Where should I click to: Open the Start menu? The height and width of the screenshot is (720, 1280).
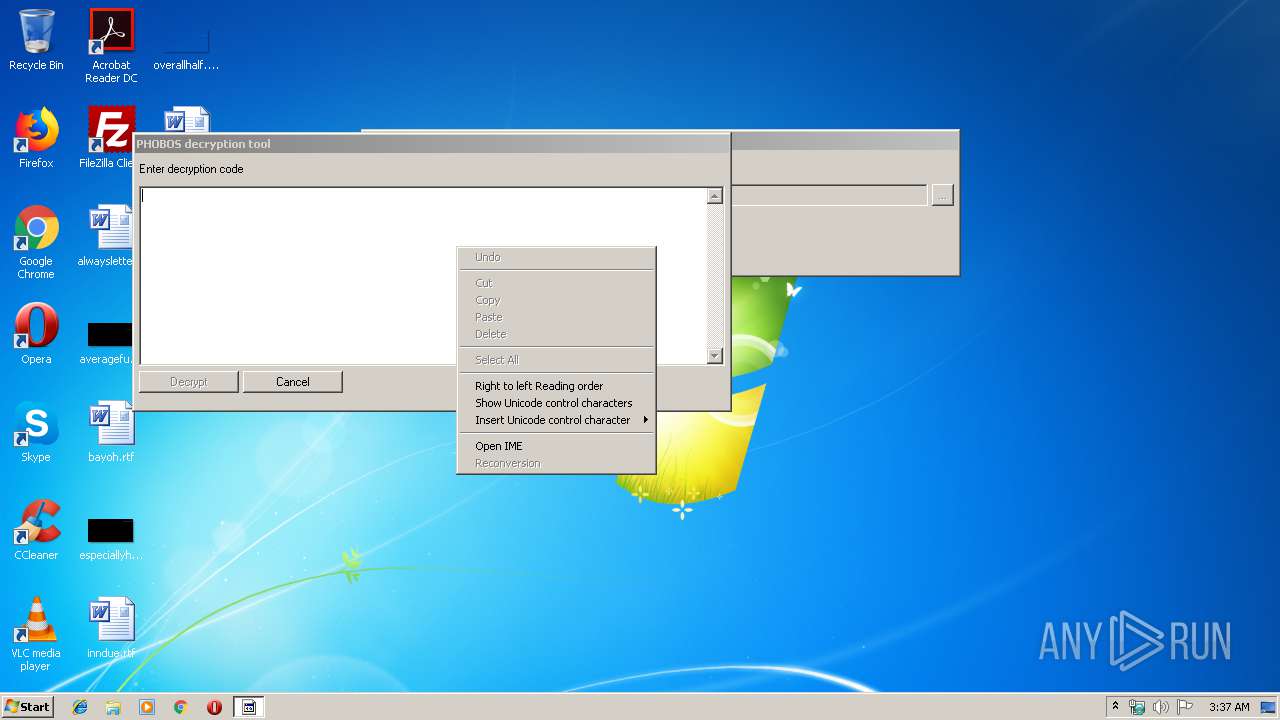[x=28, y=707]
